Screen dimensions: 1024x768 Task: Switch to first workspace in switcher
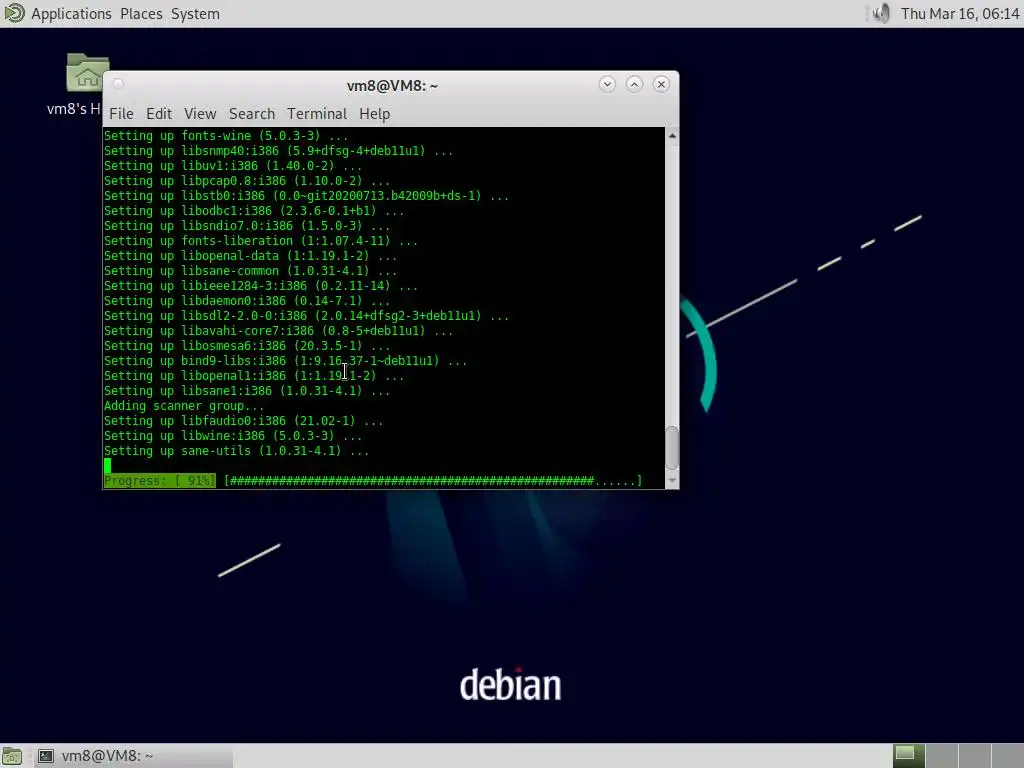908,756
